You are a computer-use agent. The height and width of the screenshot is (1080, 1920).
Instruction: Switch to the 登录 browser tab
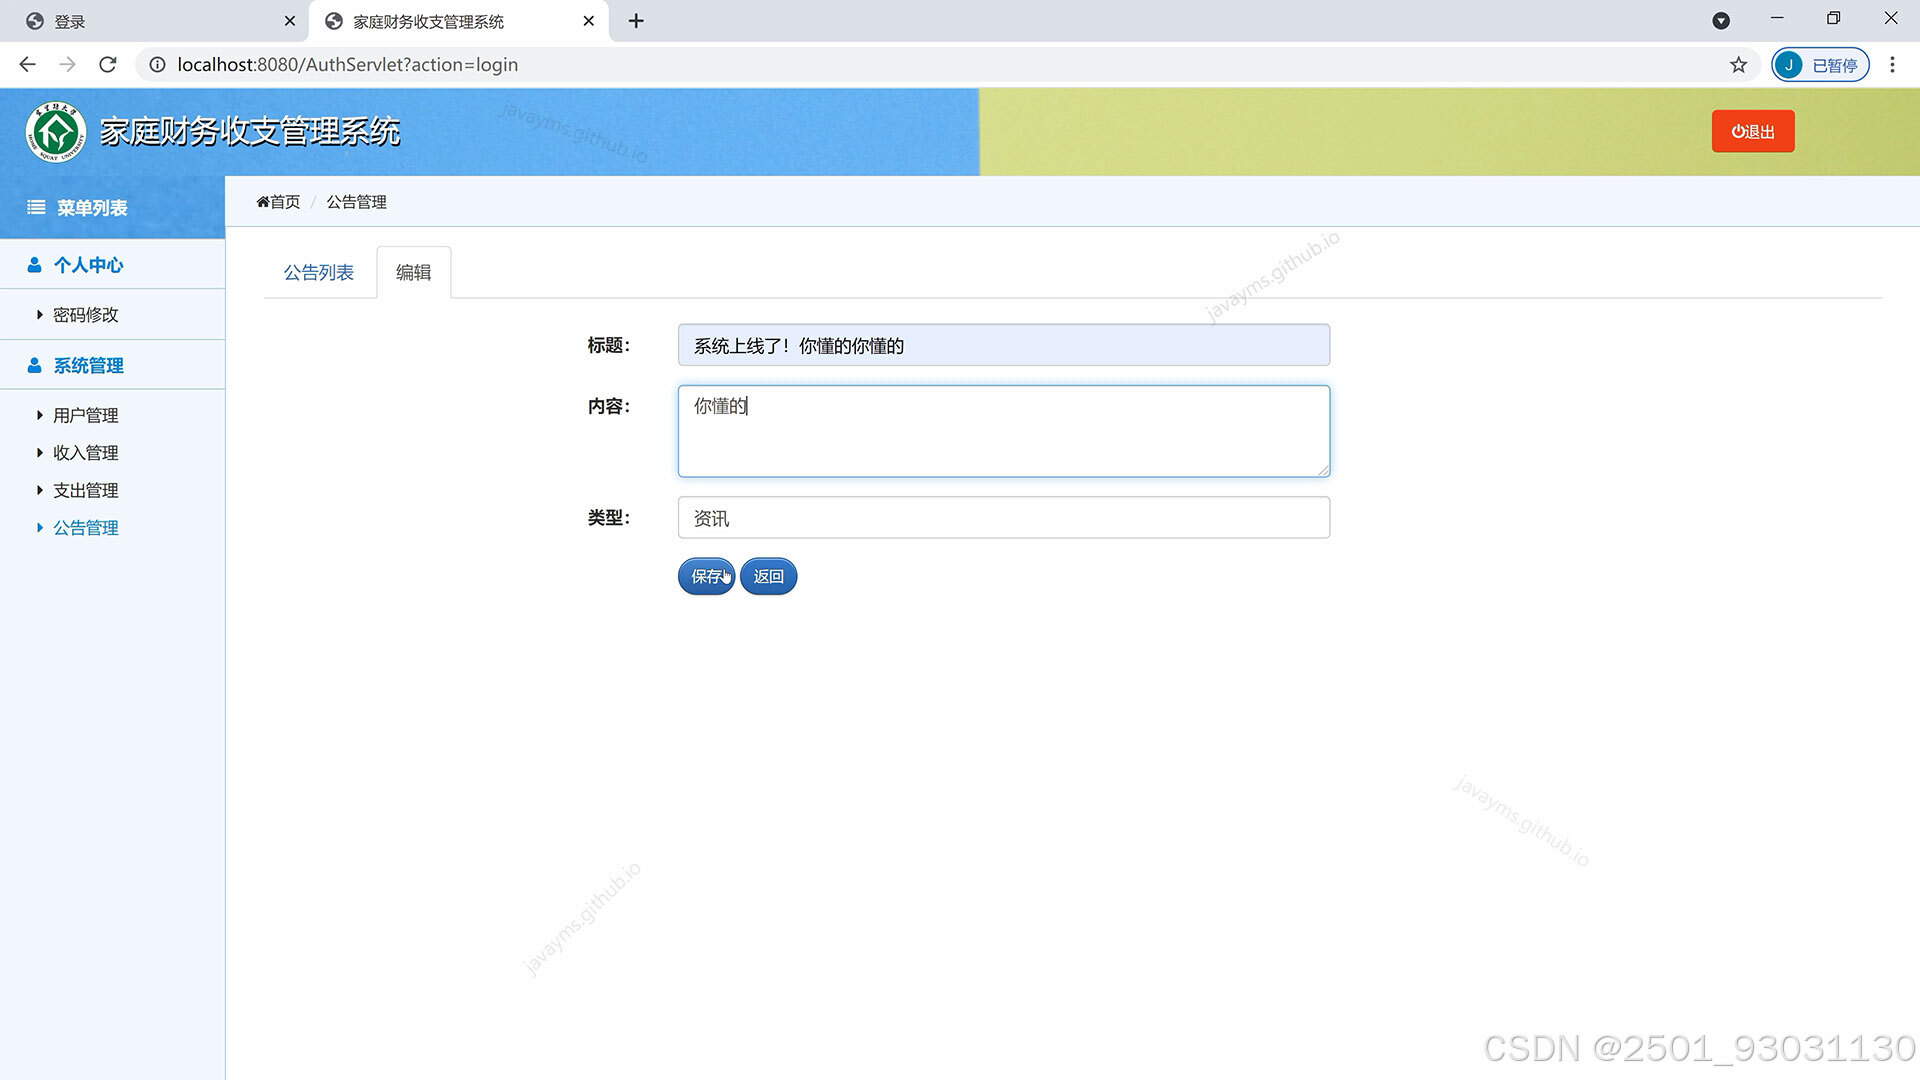point(155,21)
